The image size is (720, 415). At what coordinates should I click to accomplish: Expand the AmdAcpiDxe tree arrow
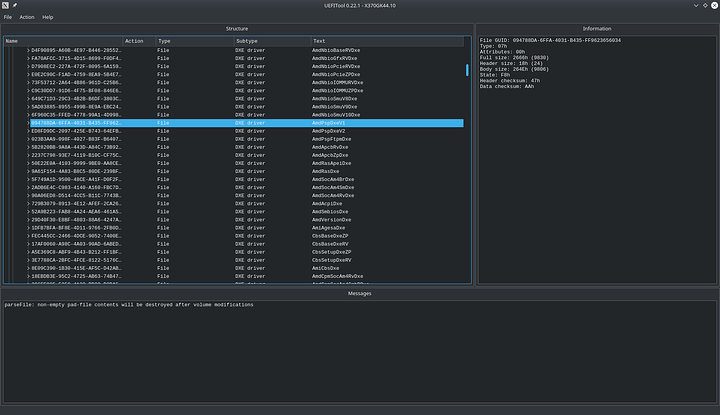click(x=28, y=204)
